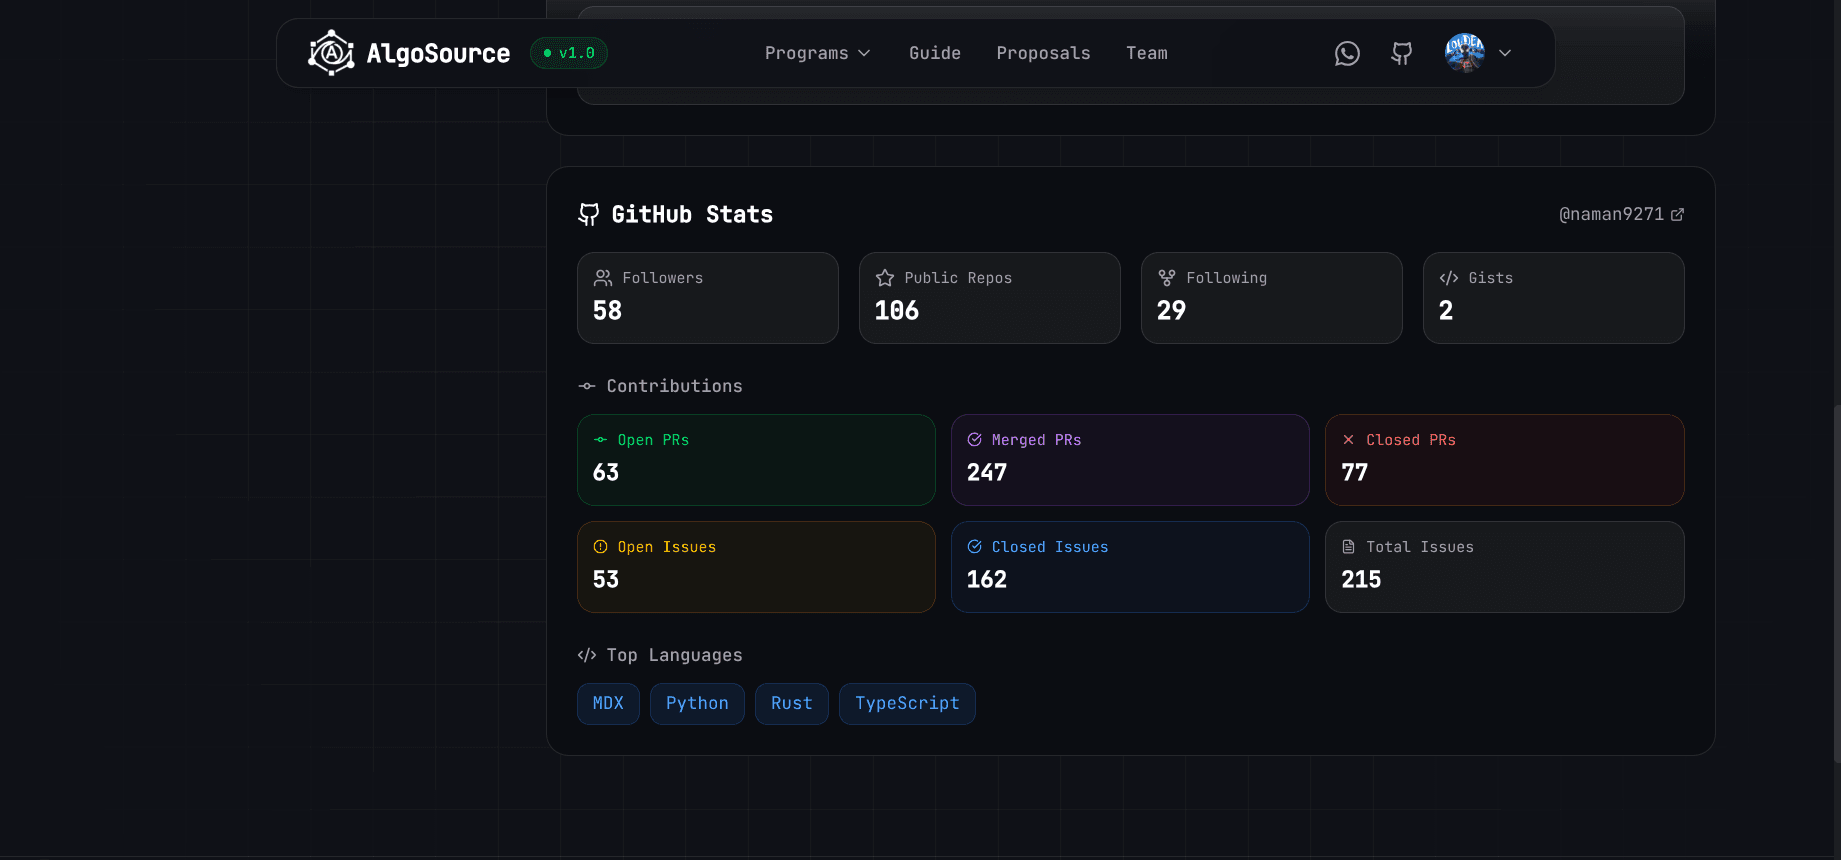Click the Public Repos count 106

tap(897, 311)
